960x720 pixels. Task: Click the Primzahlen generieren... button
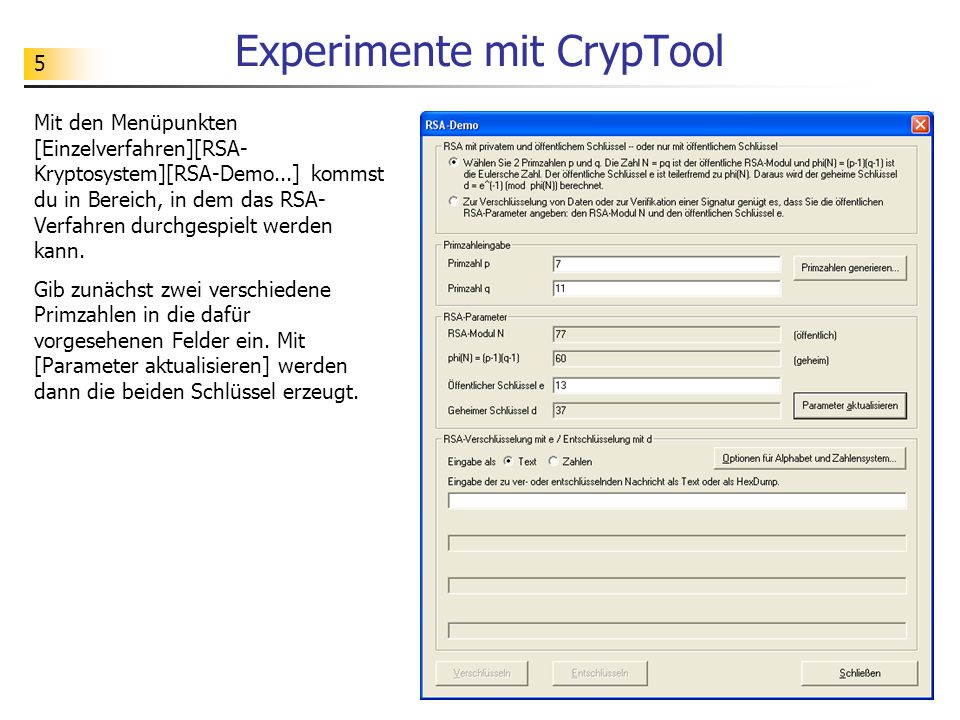(850, 268)
